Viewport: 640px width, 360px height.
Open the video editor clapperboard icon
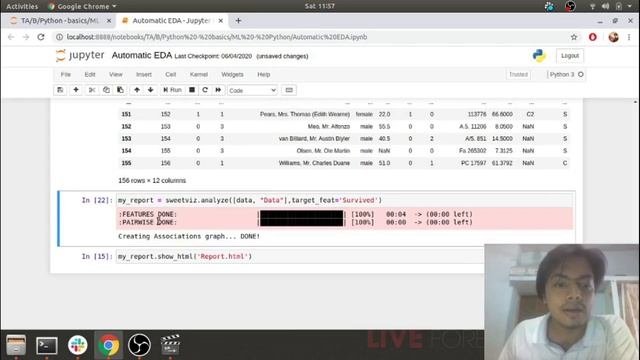coord(170,345)
